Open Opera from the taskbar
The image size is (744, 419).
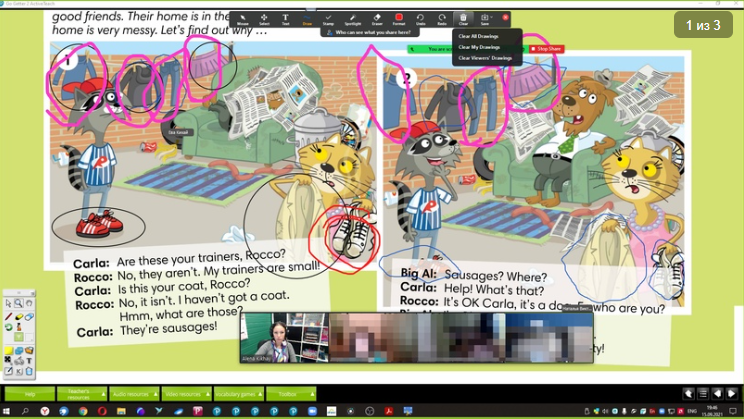102,411
